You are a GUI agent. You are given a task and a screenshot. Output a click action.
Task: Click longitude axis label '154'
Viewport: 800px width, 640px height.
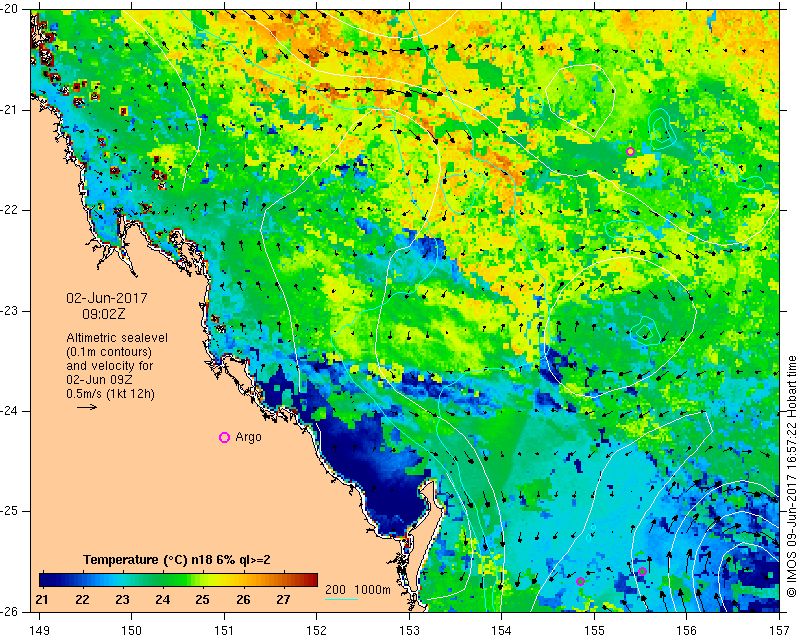(x=502, y=631)
